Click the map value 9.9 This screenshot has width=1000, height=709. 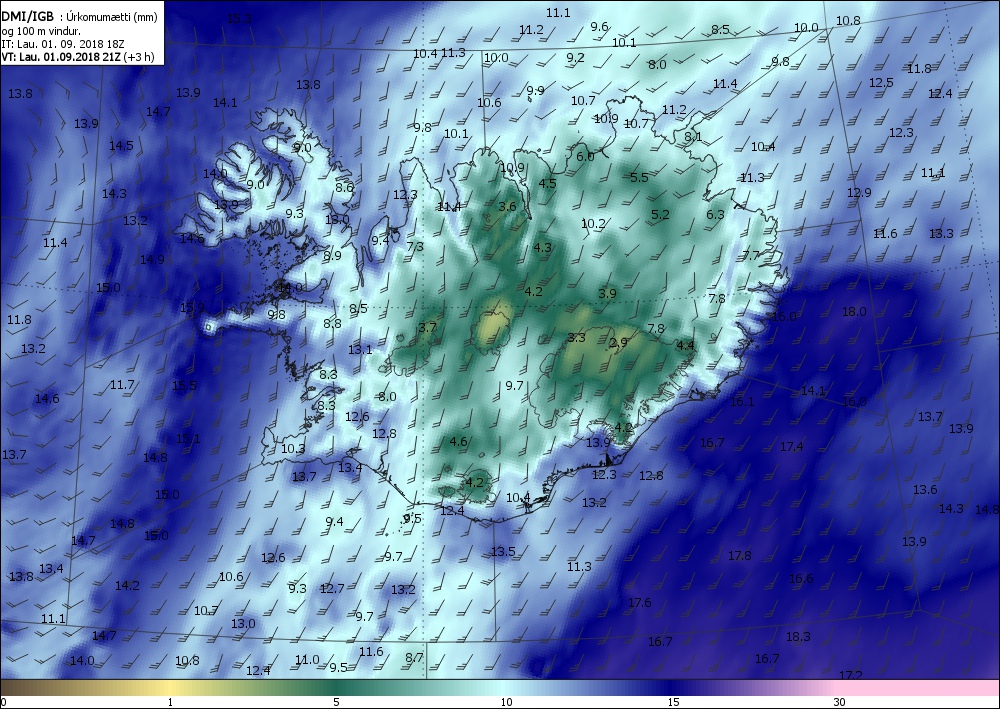(x=535, y=91)
